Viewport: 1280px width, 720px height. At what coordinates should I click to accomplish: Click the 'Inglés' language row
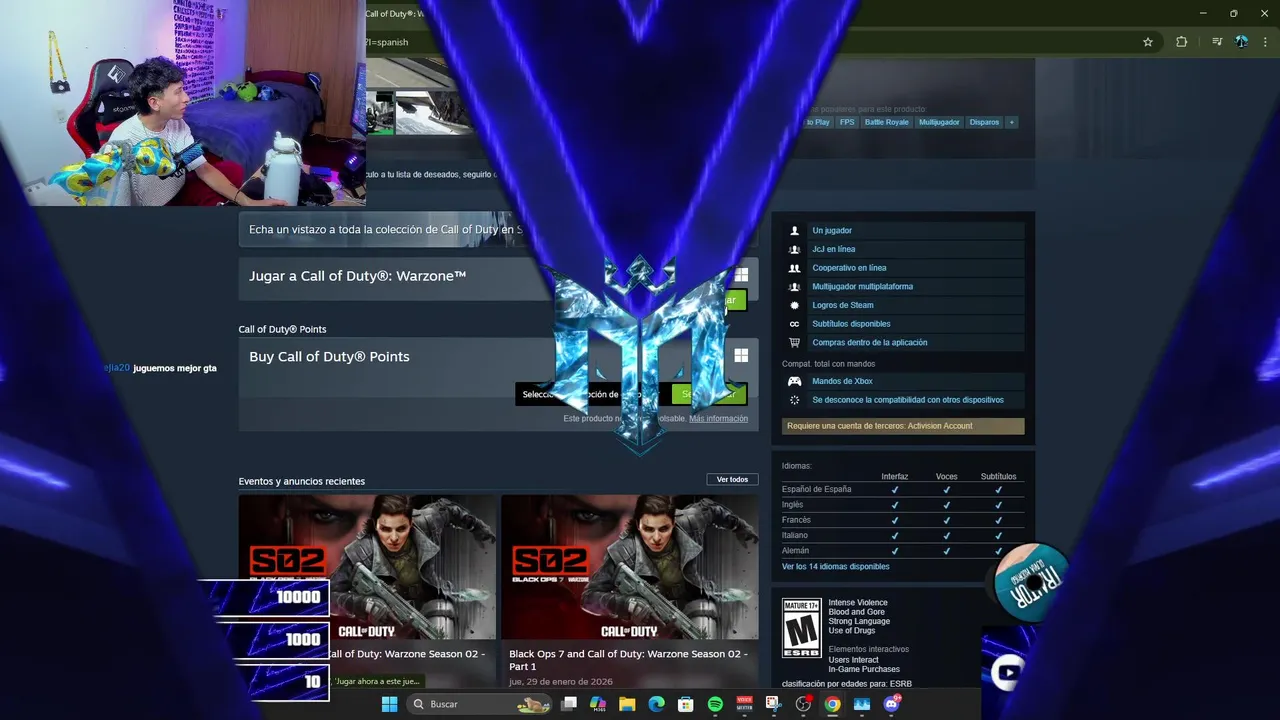click(903, 505)
